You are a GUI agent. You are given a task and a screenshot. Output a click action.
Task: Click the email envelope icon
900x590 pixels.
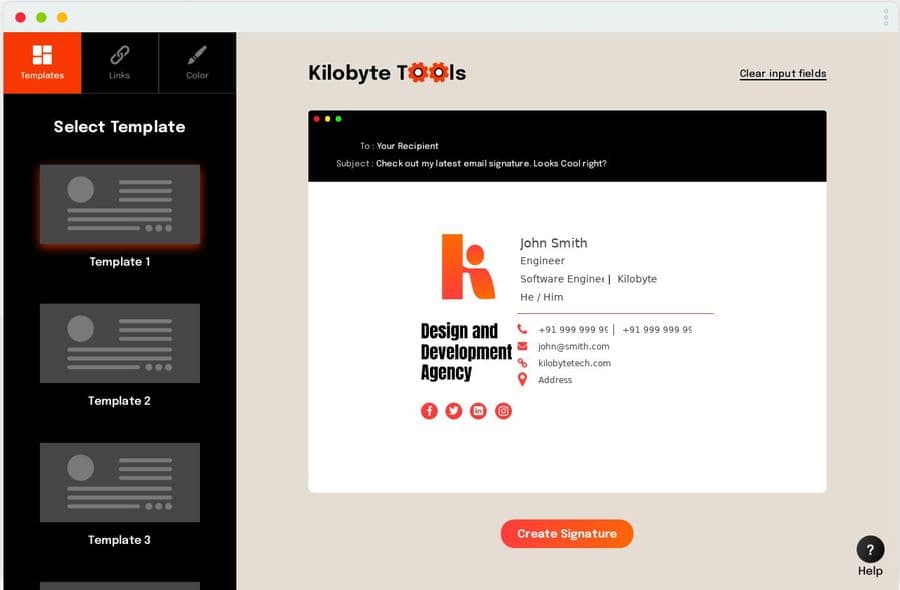tap(522, 346)
